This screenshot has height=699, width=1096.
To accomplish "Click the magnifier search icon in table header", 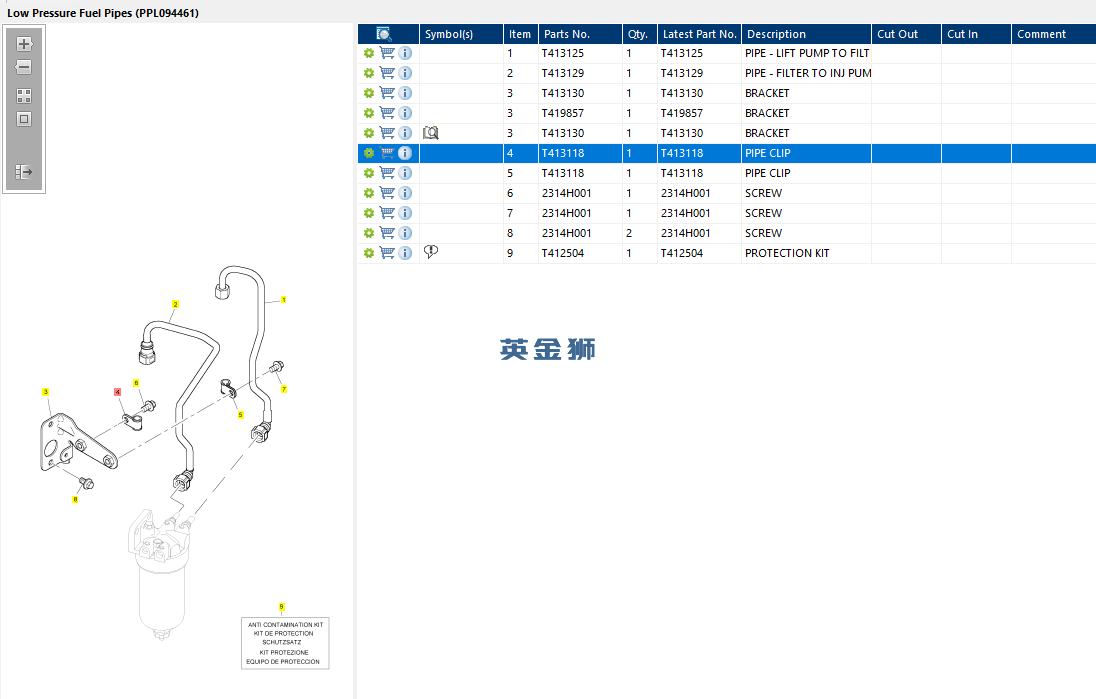I will 384,34.
